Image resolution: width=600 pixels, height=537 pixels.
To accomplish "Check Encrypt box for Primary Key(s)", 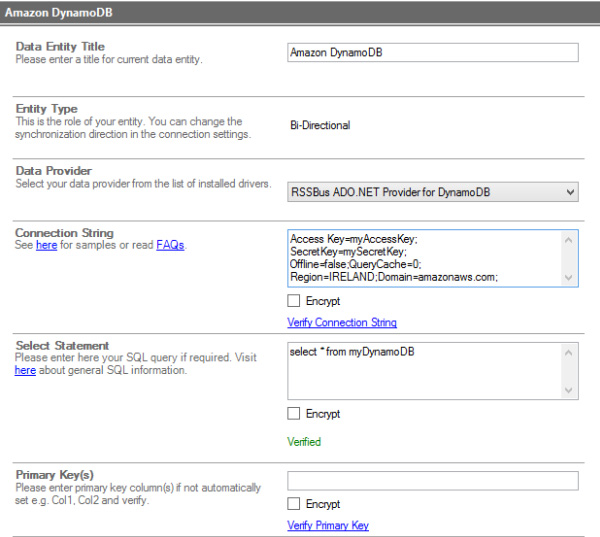I will click(x=294, y=504).
